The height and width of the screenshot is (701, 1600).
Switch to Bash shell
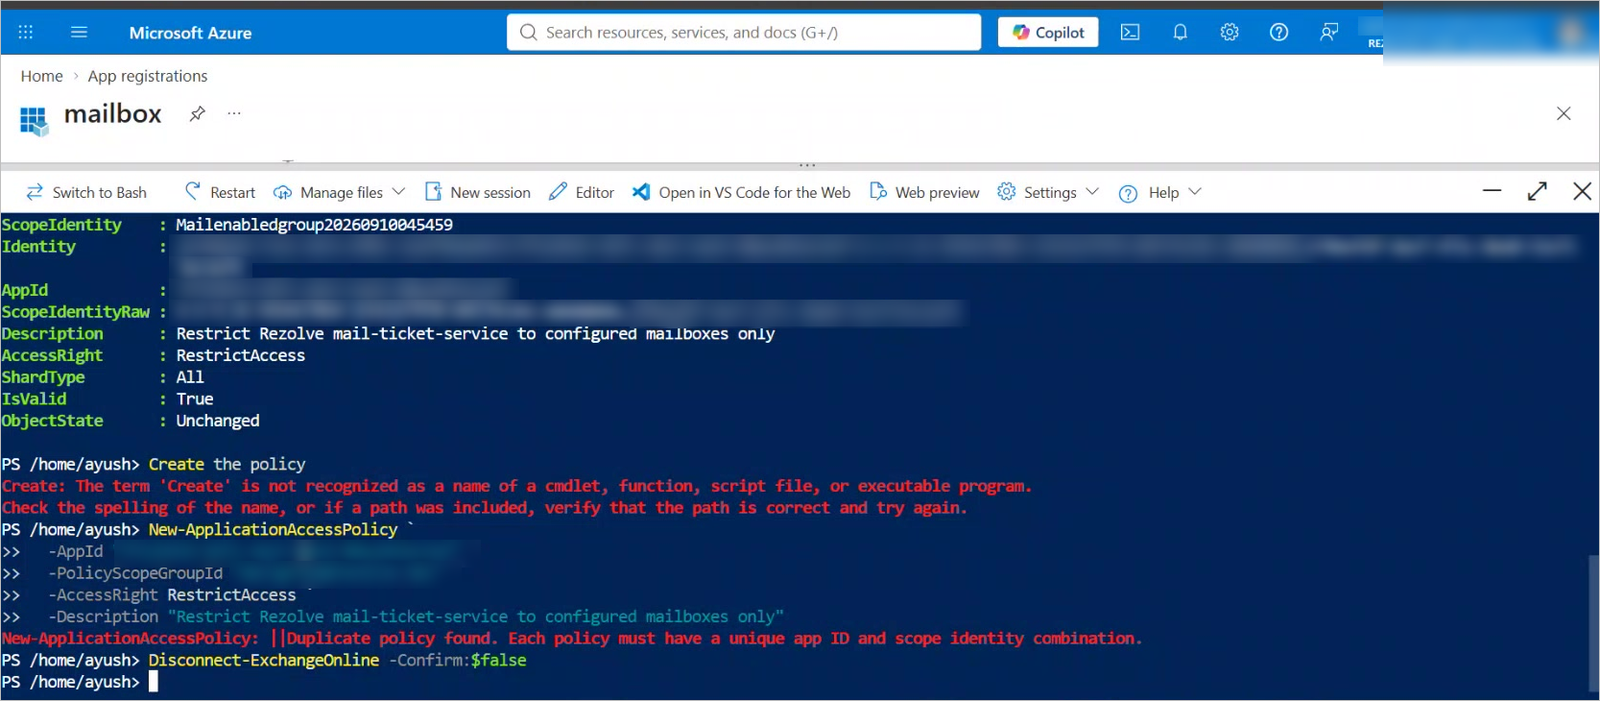pyautogui.click(x=86, y=192)
